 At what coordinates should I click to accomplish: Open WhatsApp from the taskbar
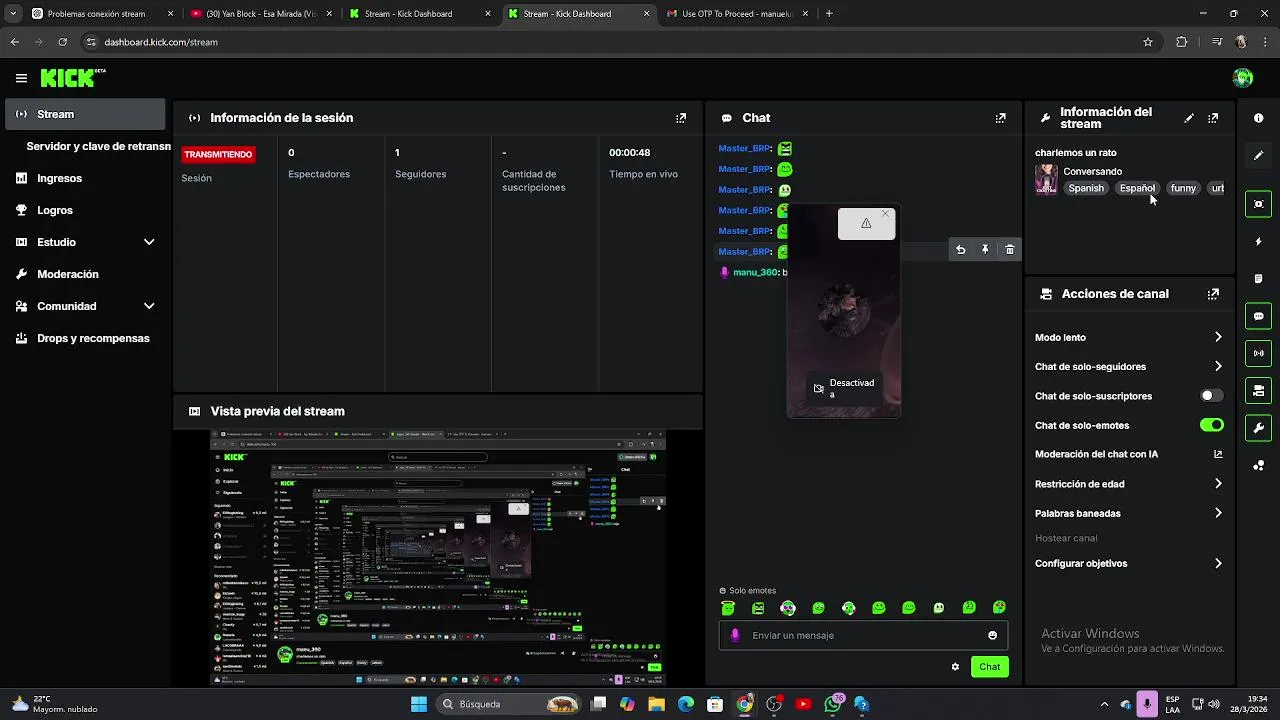[x=832, y=704]
